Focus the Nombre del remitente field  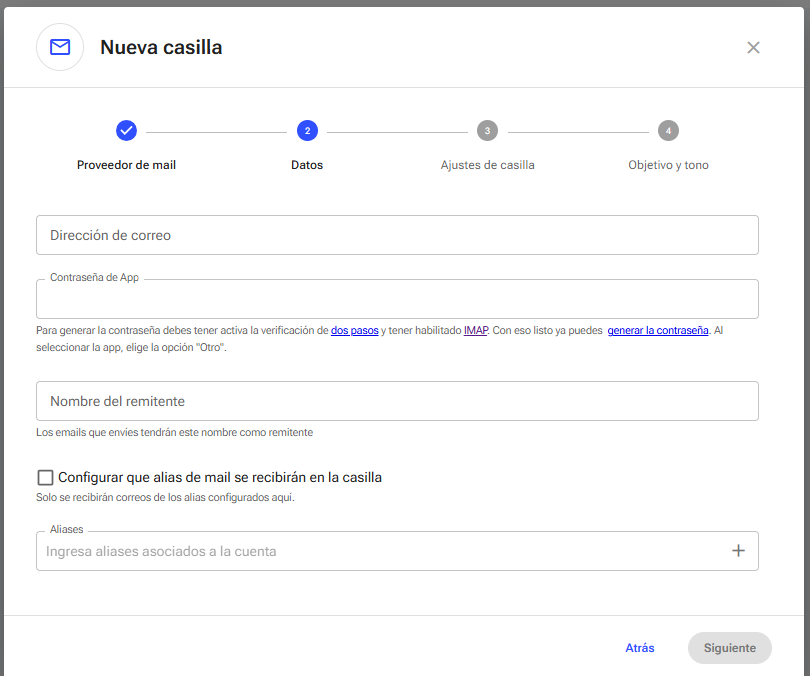coord(397,401)
